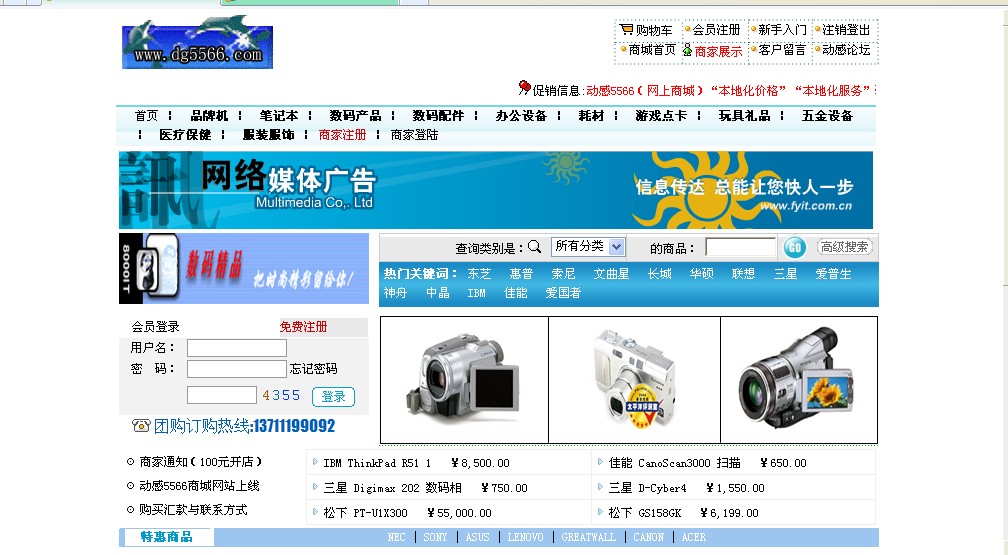Open IBM ThinkPad R51 product link
This screenshot has width=1008, height=555.
(377, 463)
